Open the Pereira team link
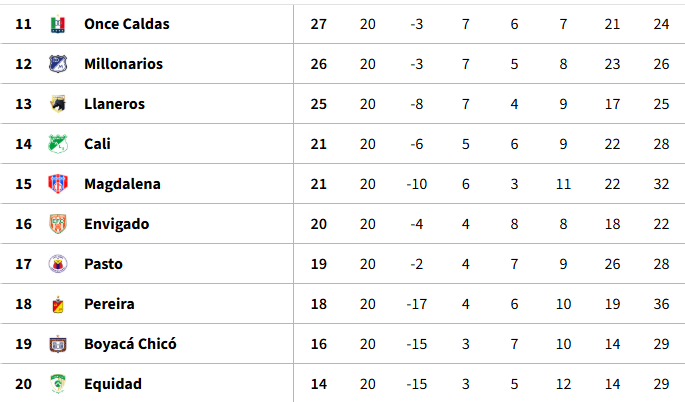This screenshot has height=402, width=685. click(x=109, y=304)
